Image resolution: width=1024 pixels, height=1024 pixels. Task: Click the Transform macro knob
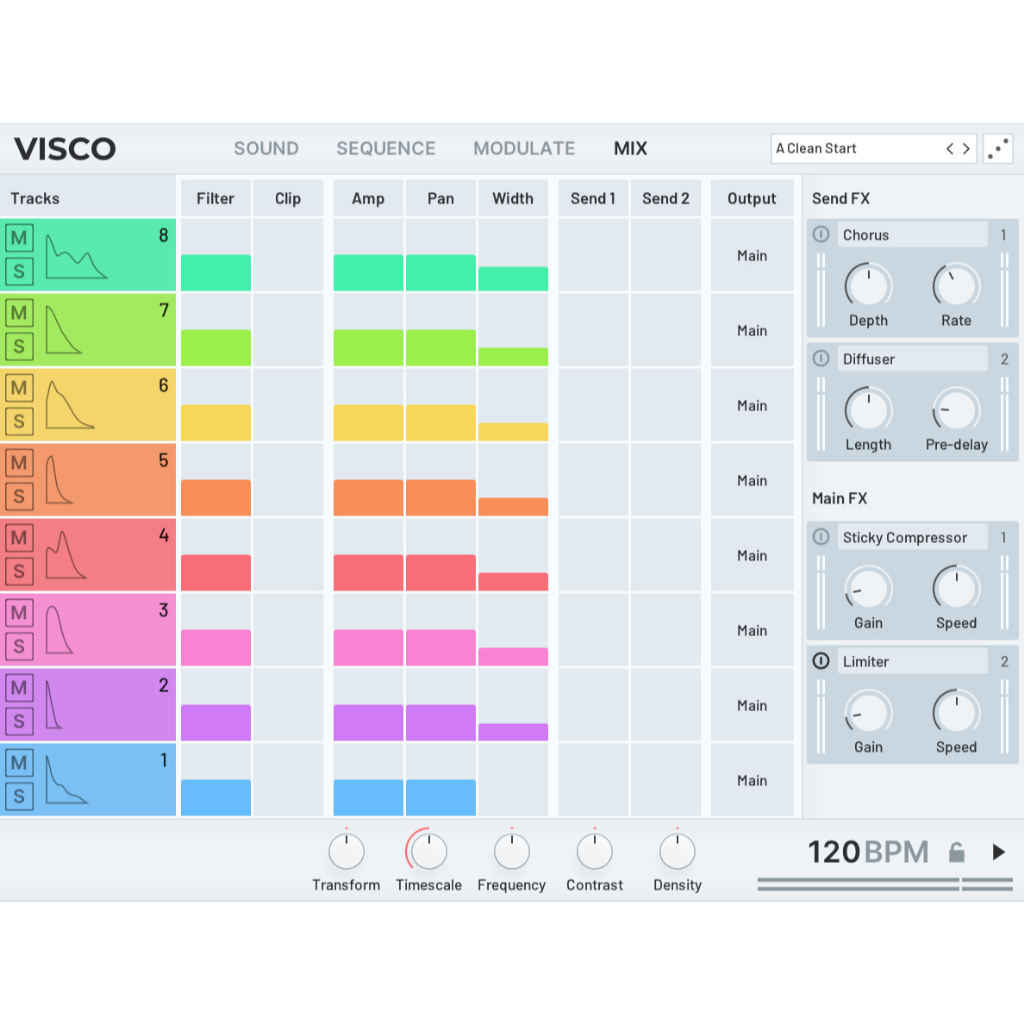346,852
